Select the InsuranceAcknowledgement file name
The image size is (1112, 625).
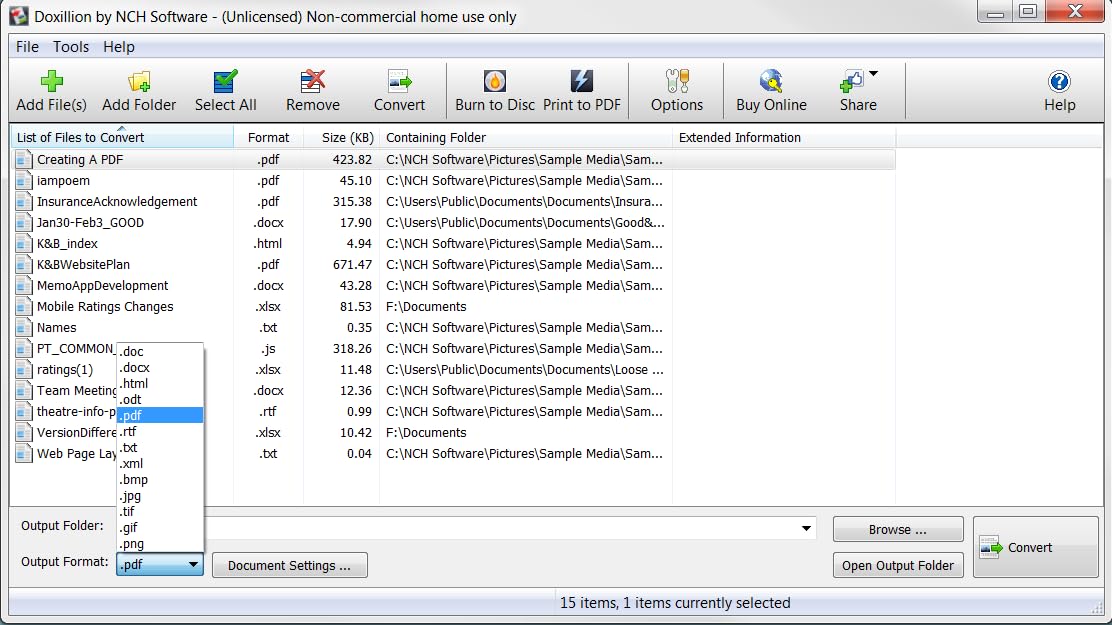pyautogui.click(x=117, y=201)
